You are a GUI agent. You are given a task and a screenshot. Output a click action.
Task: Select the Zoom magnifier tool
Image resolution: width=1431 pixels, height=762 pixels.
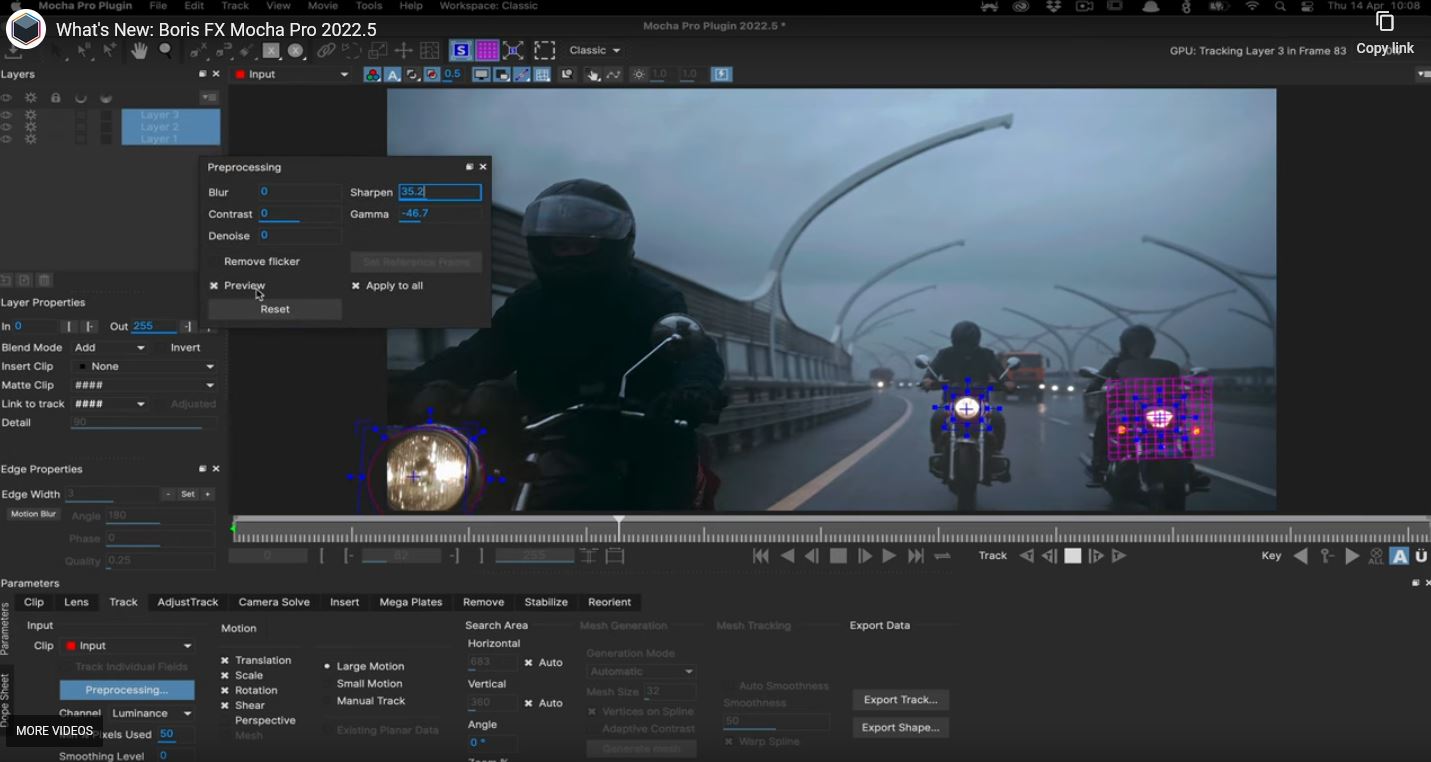[165, 51]
